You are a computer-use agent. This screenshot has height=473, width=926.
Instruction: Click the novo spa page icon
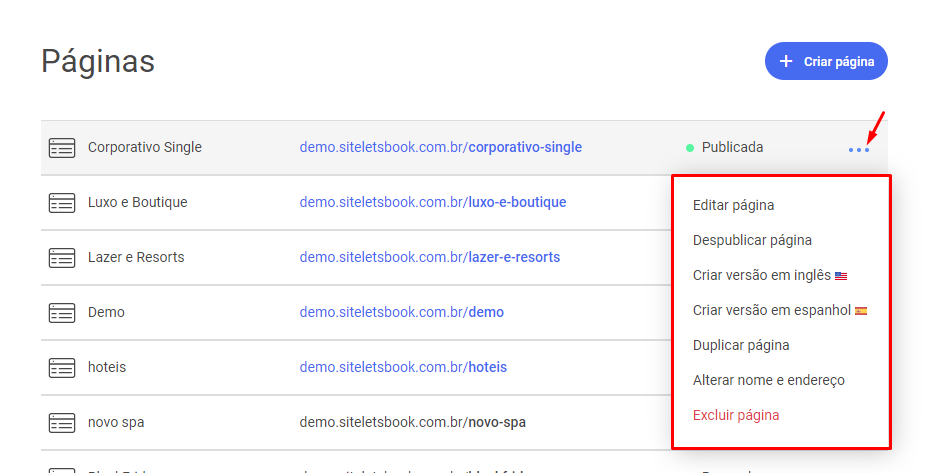point(62,423)
